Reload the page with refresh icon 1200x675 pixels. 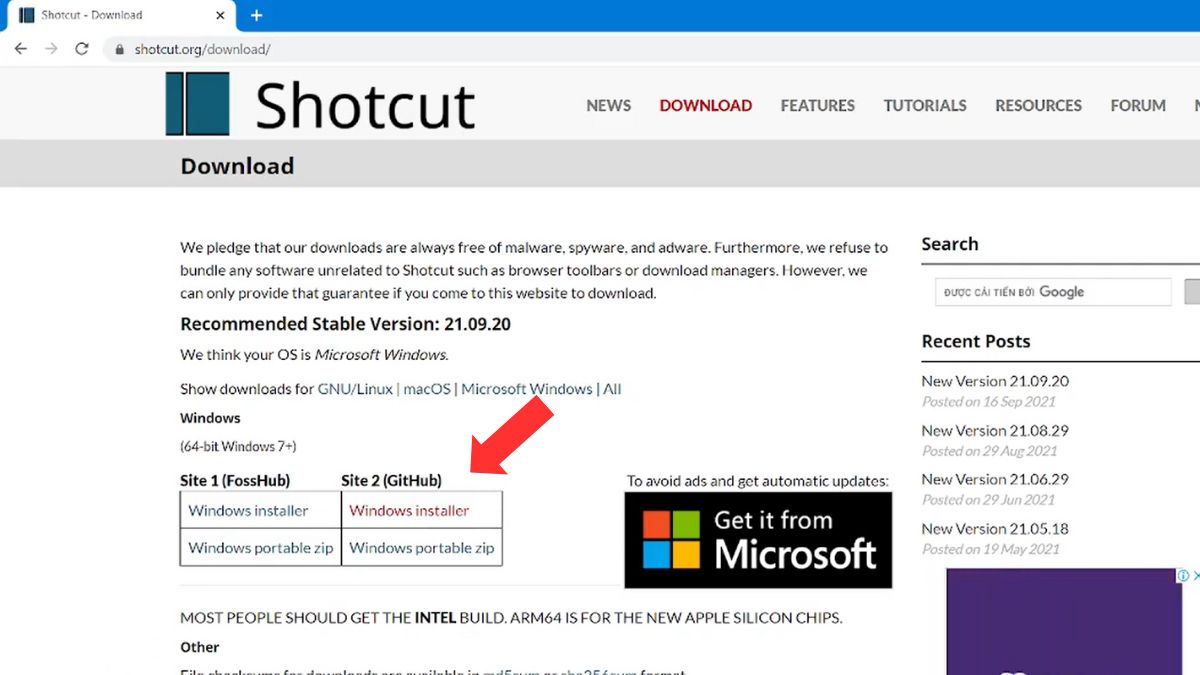coord(82,49)
